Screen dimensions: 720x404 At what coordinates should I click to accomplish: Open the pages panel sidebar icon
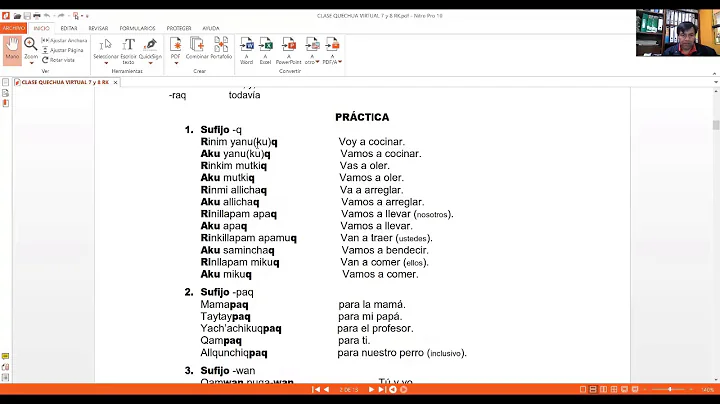pyautogui.click(x=6, y=83)
